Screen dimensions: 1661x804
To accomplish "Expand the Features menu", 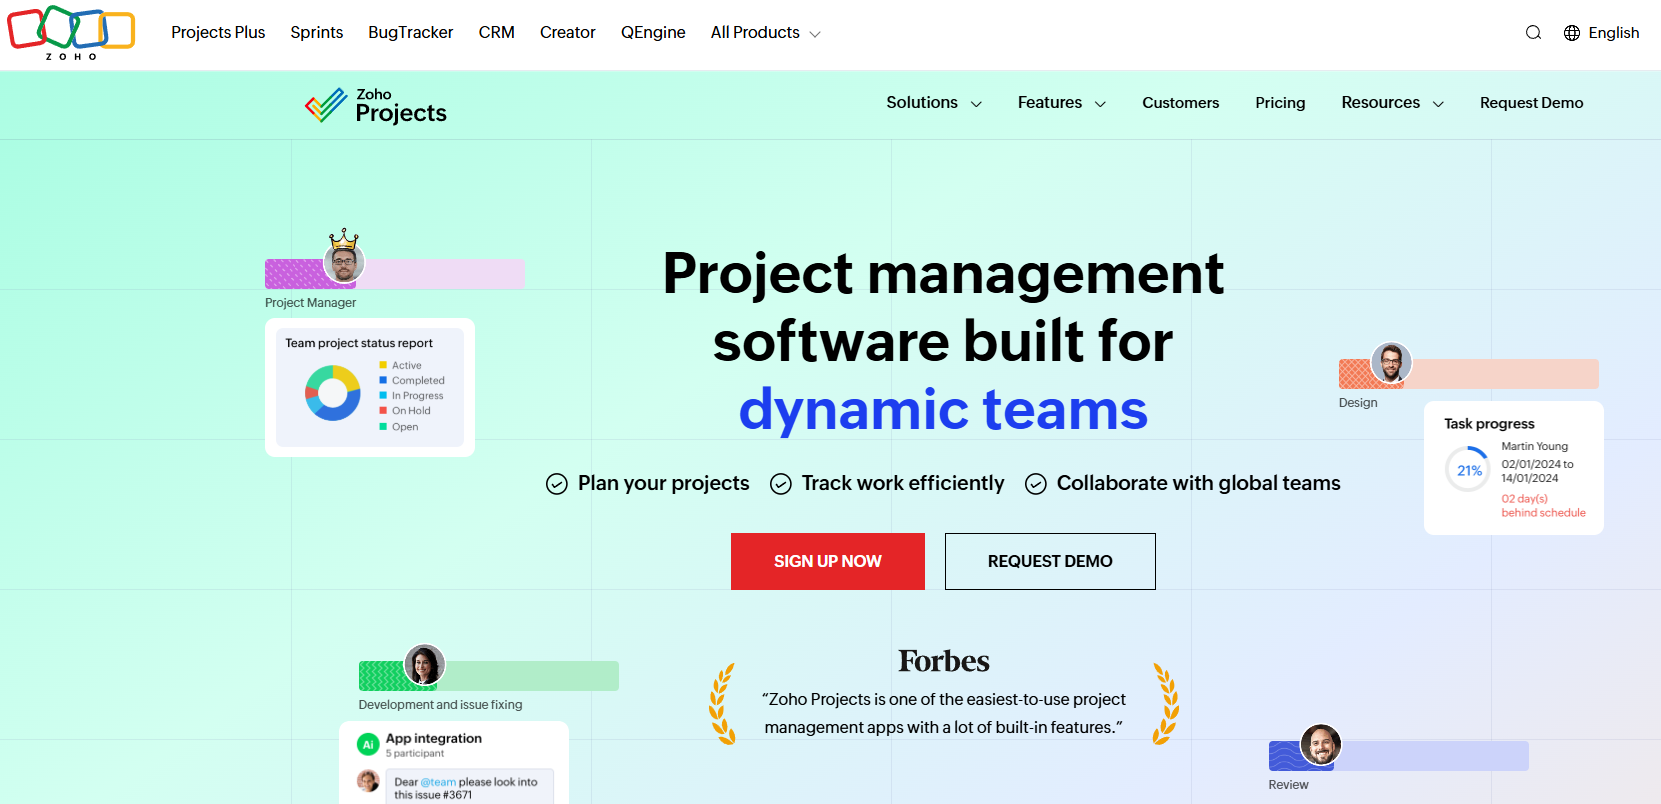I will (1062, 103).
